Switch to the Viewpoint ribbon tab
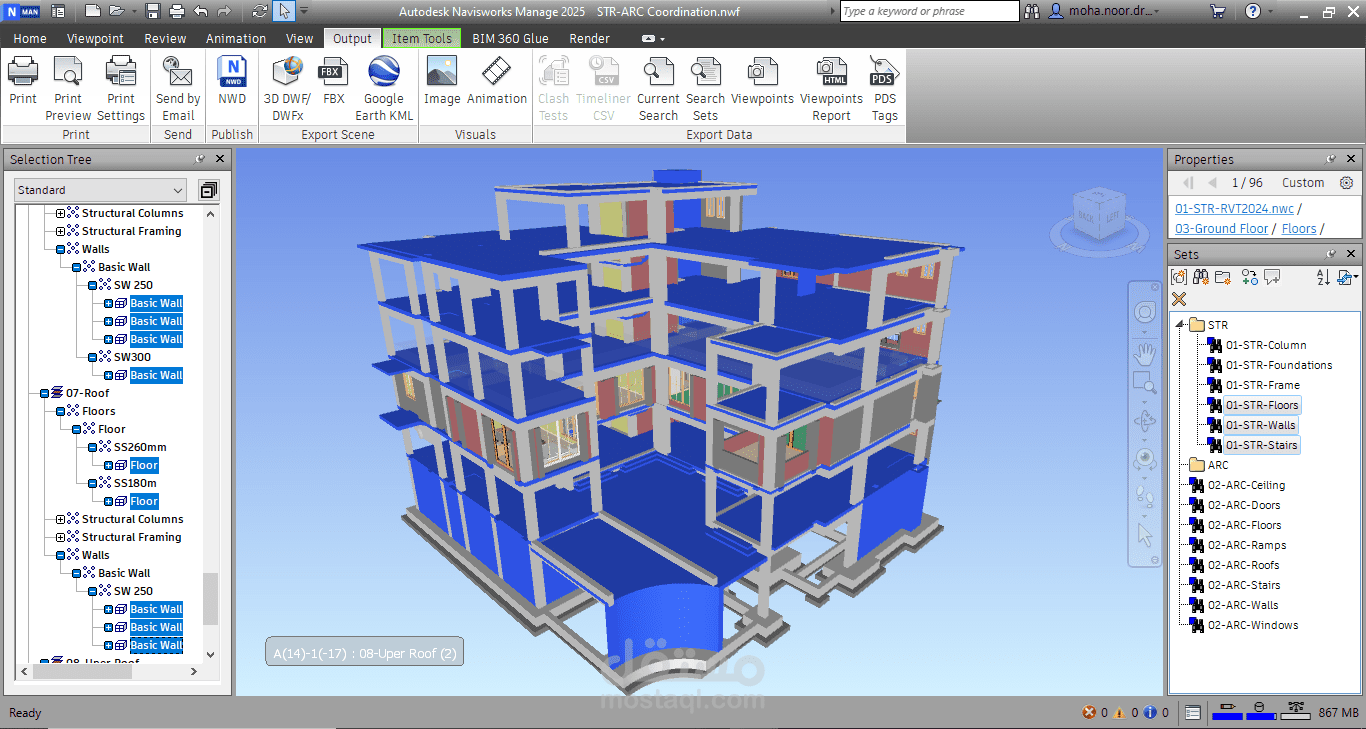Image resolution: width=1366 pixels, height=729 pixels. 96,38
